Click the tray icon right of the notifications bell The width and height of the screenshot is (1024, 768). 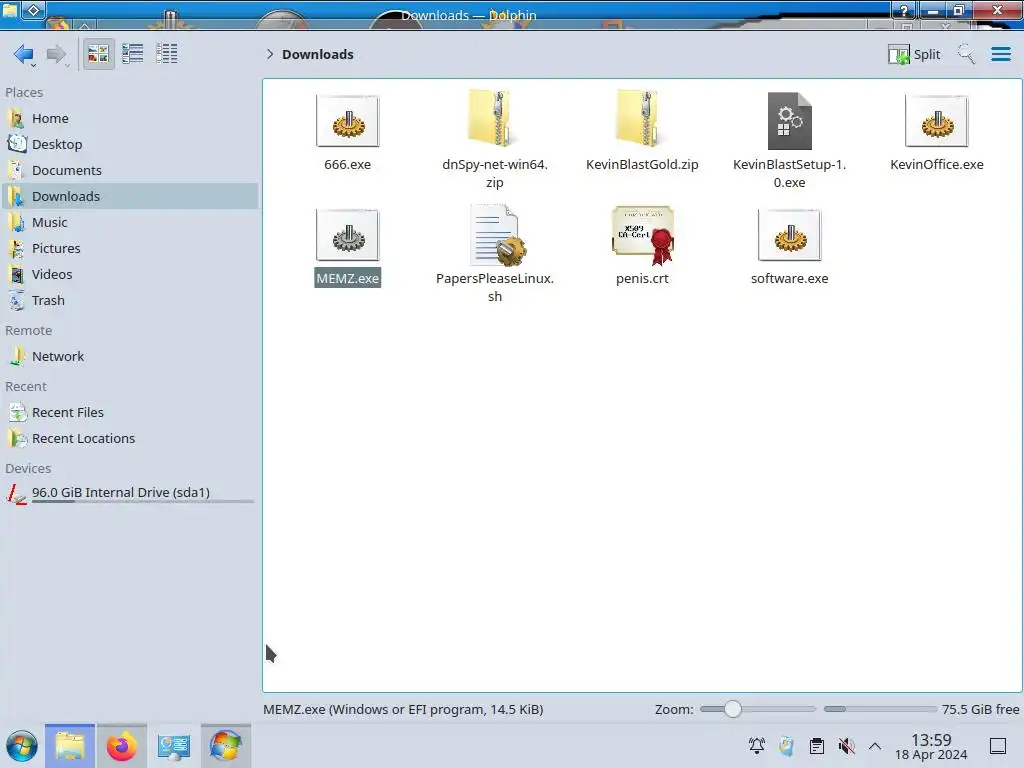(x=786, y=746)
